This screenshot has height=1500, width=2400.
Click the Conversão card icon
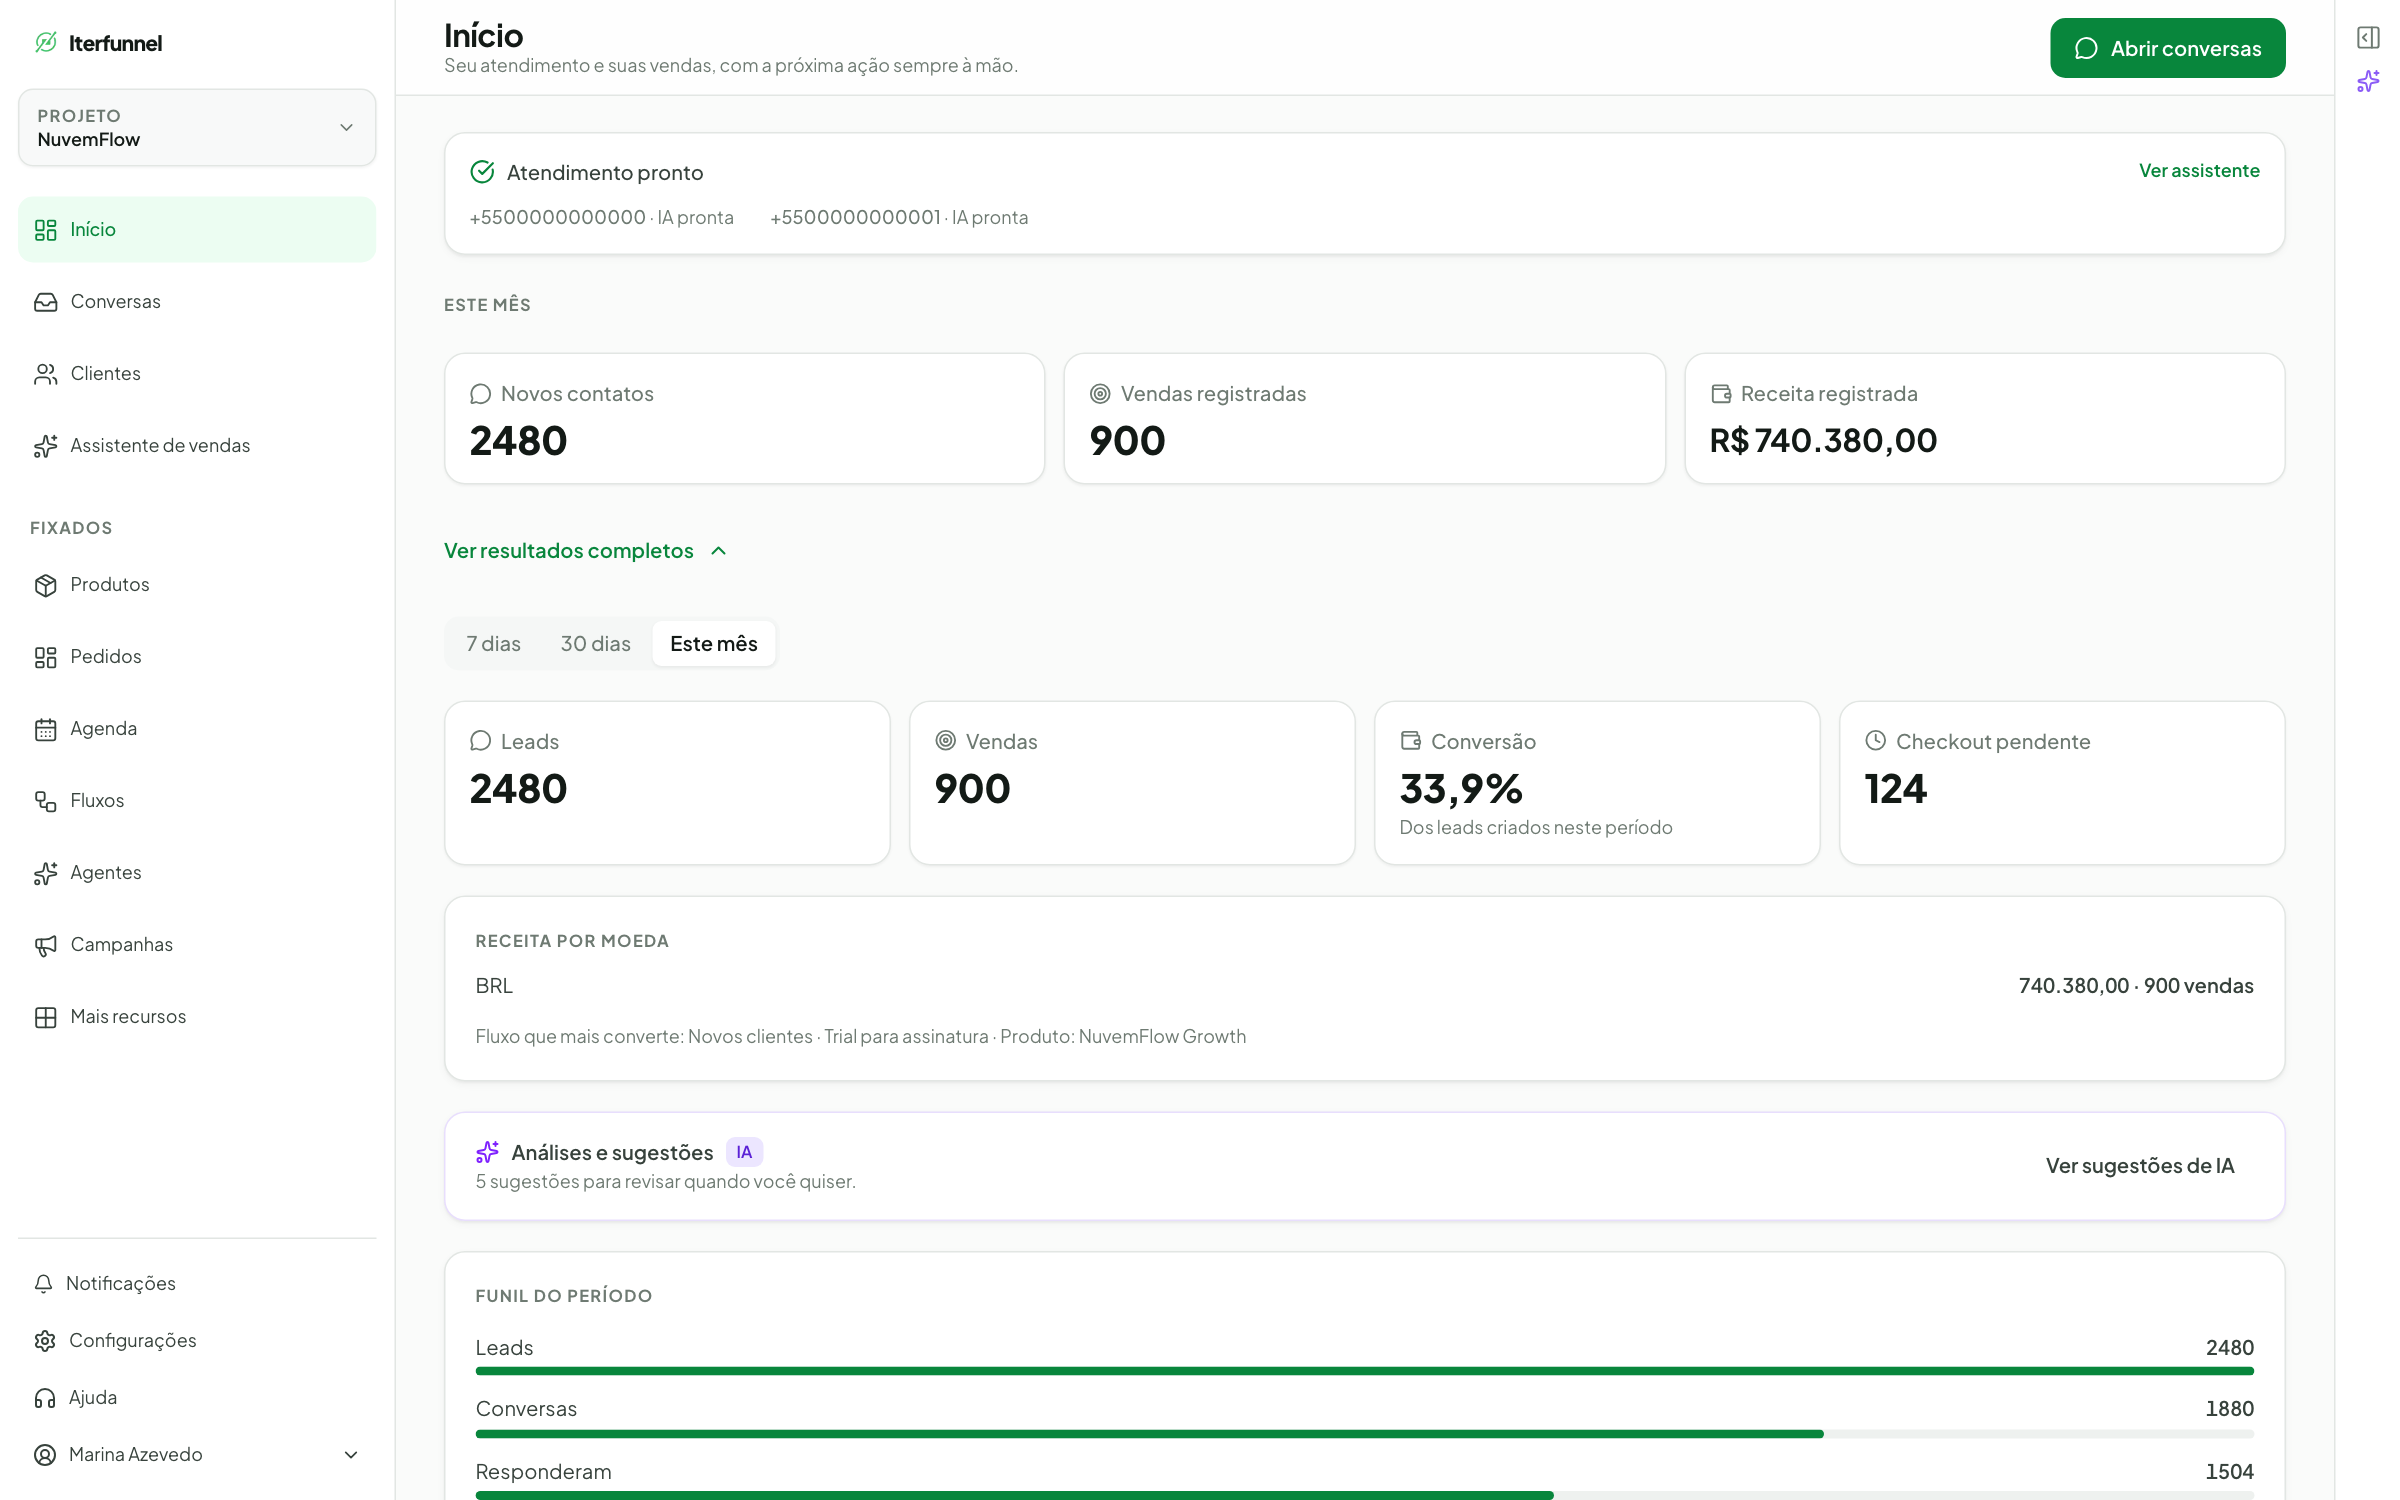pos(1411,741)
